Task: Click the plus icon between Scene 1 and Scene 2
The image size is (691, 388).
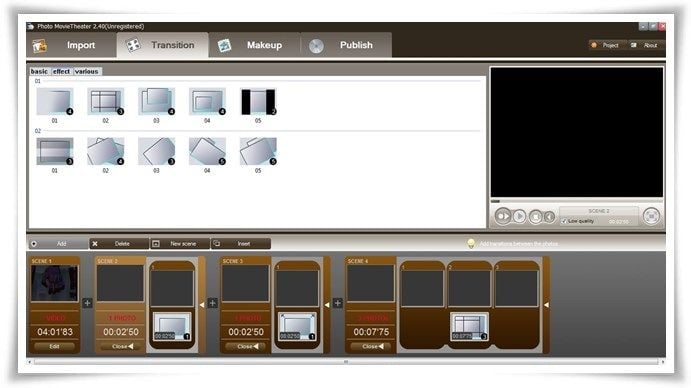Action: 87,303
